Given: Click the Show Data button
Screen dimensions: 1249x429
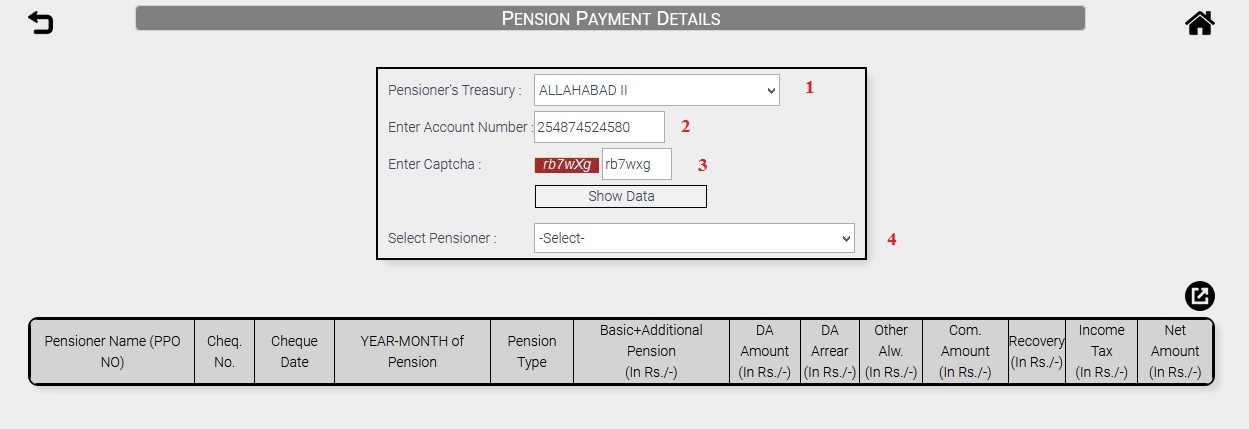Looking at the screenshot, I should click(620, 196).
